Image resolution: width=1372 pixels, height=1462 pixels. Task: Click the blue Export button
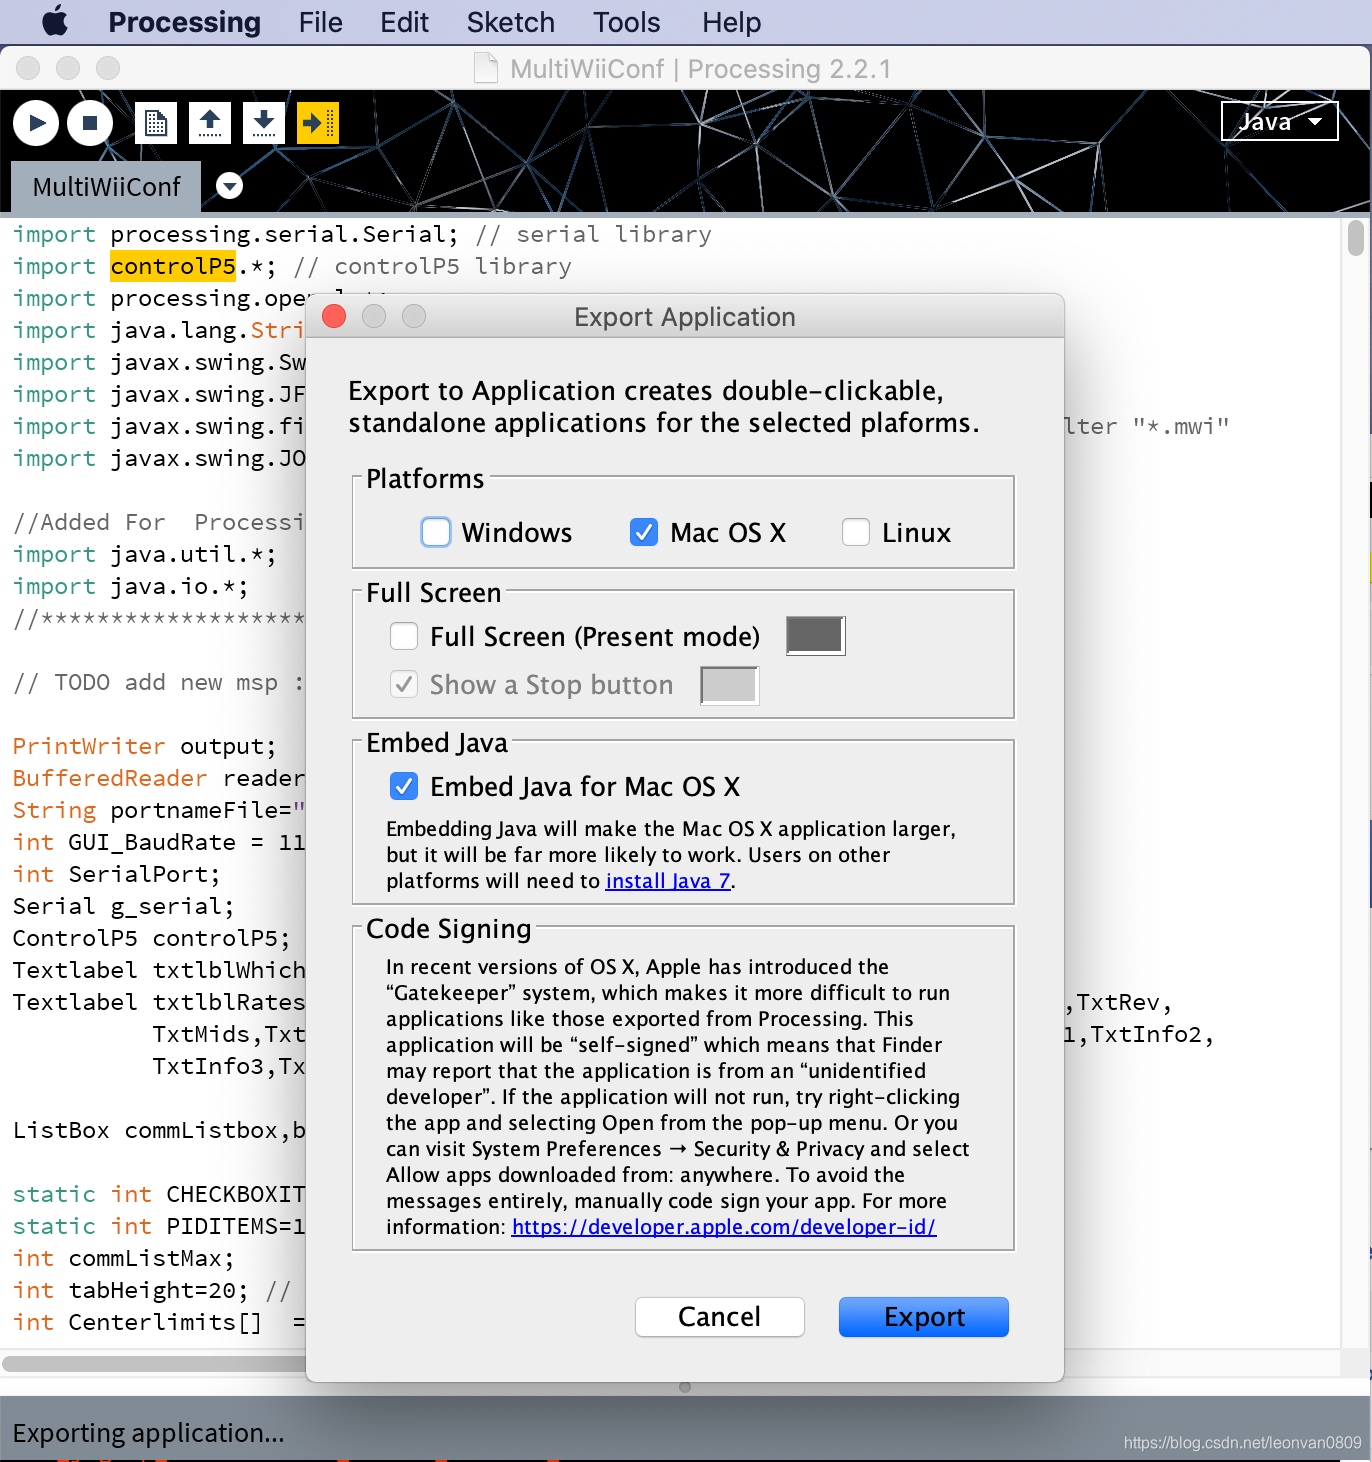[x=924, y=1317]
